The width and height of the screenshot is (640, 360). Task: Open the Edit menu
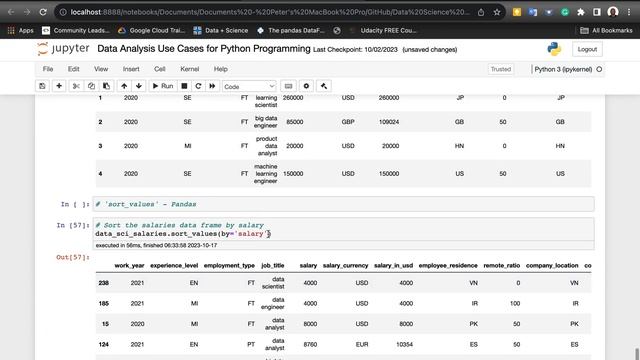click(73, 69)
